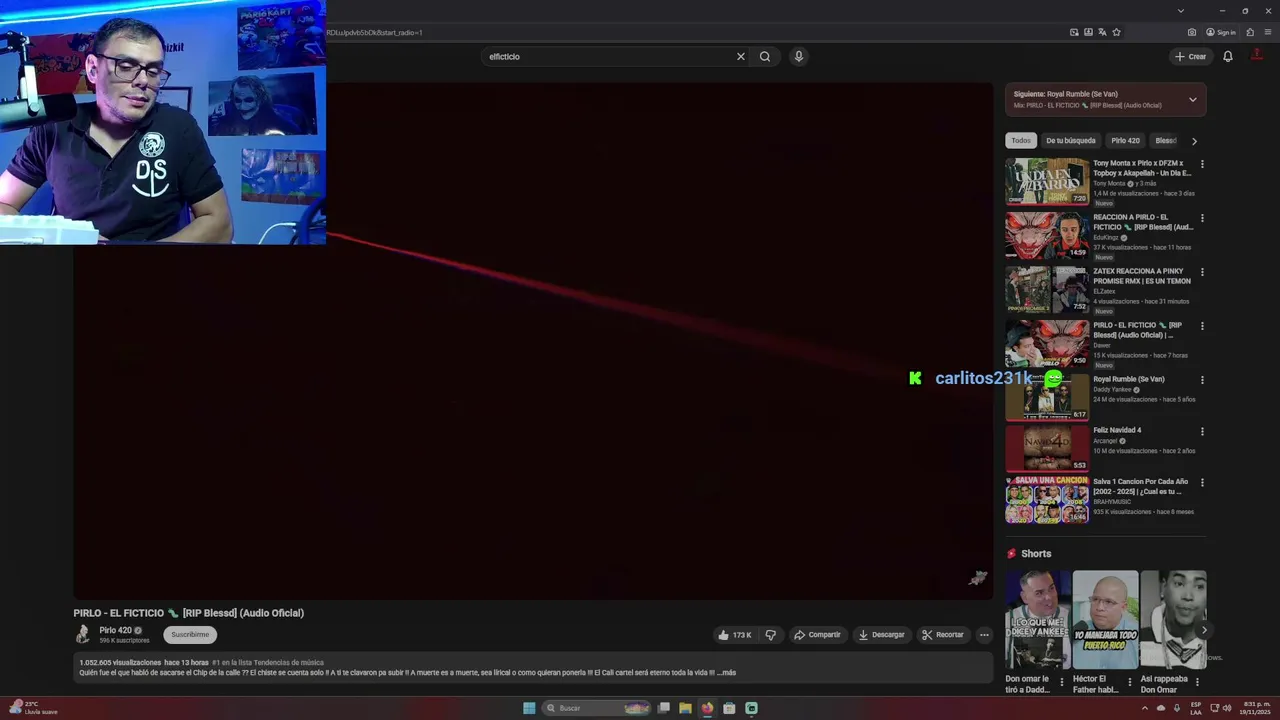The image size is (1280, 720).
Task: Open the taskbar weather widget
Action: coord(32,708)
